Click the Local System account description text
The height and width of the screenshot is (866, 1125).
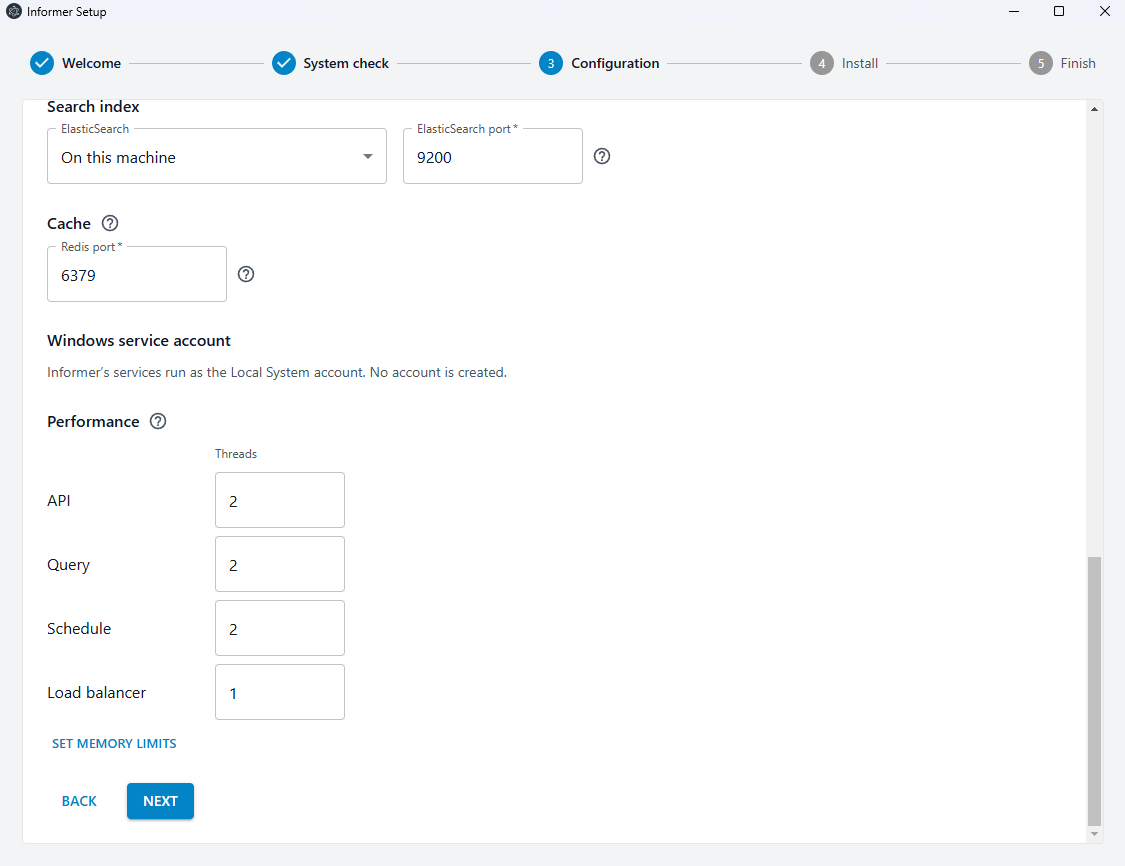click(277, 372)
